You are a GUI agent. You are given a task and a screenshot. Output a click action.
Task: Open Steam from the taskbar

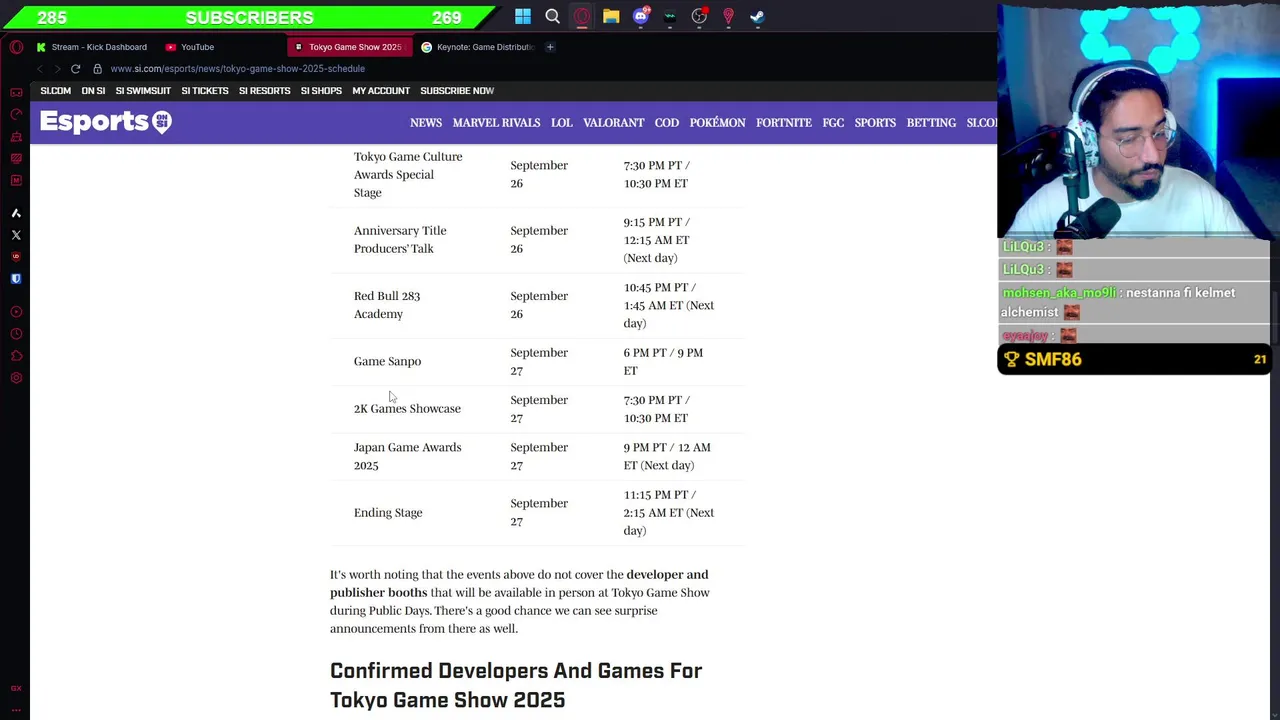[x=757, y=17]
